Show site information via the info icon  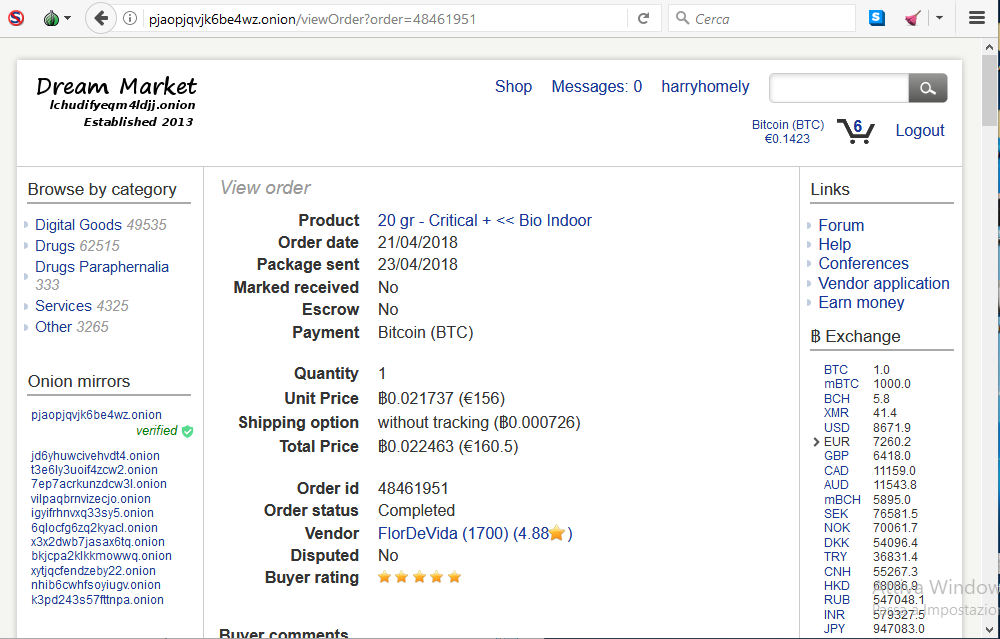pos(129,18)
